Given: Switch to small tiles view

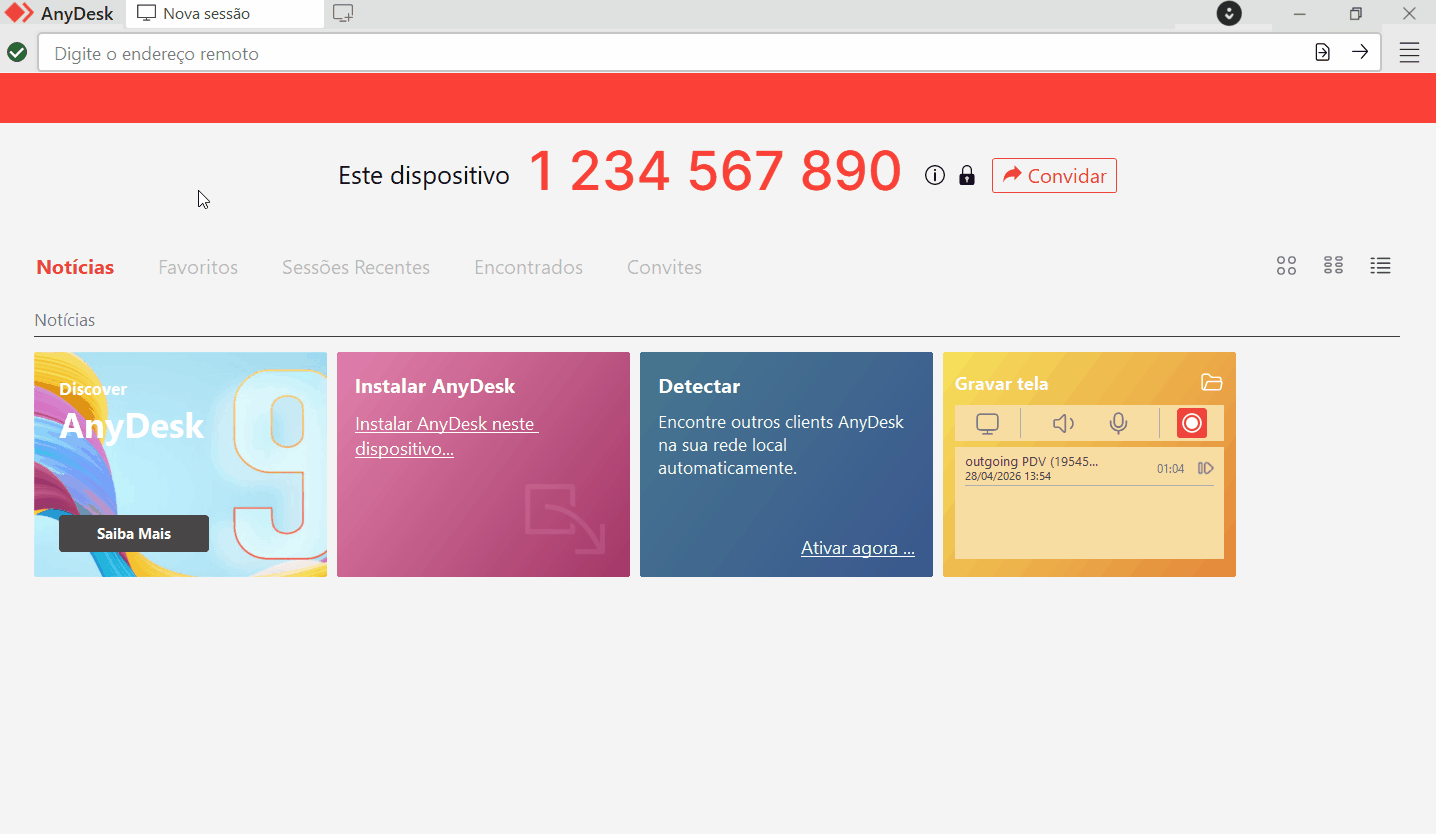Looking at the screenshot, I should pos(1333,266).
